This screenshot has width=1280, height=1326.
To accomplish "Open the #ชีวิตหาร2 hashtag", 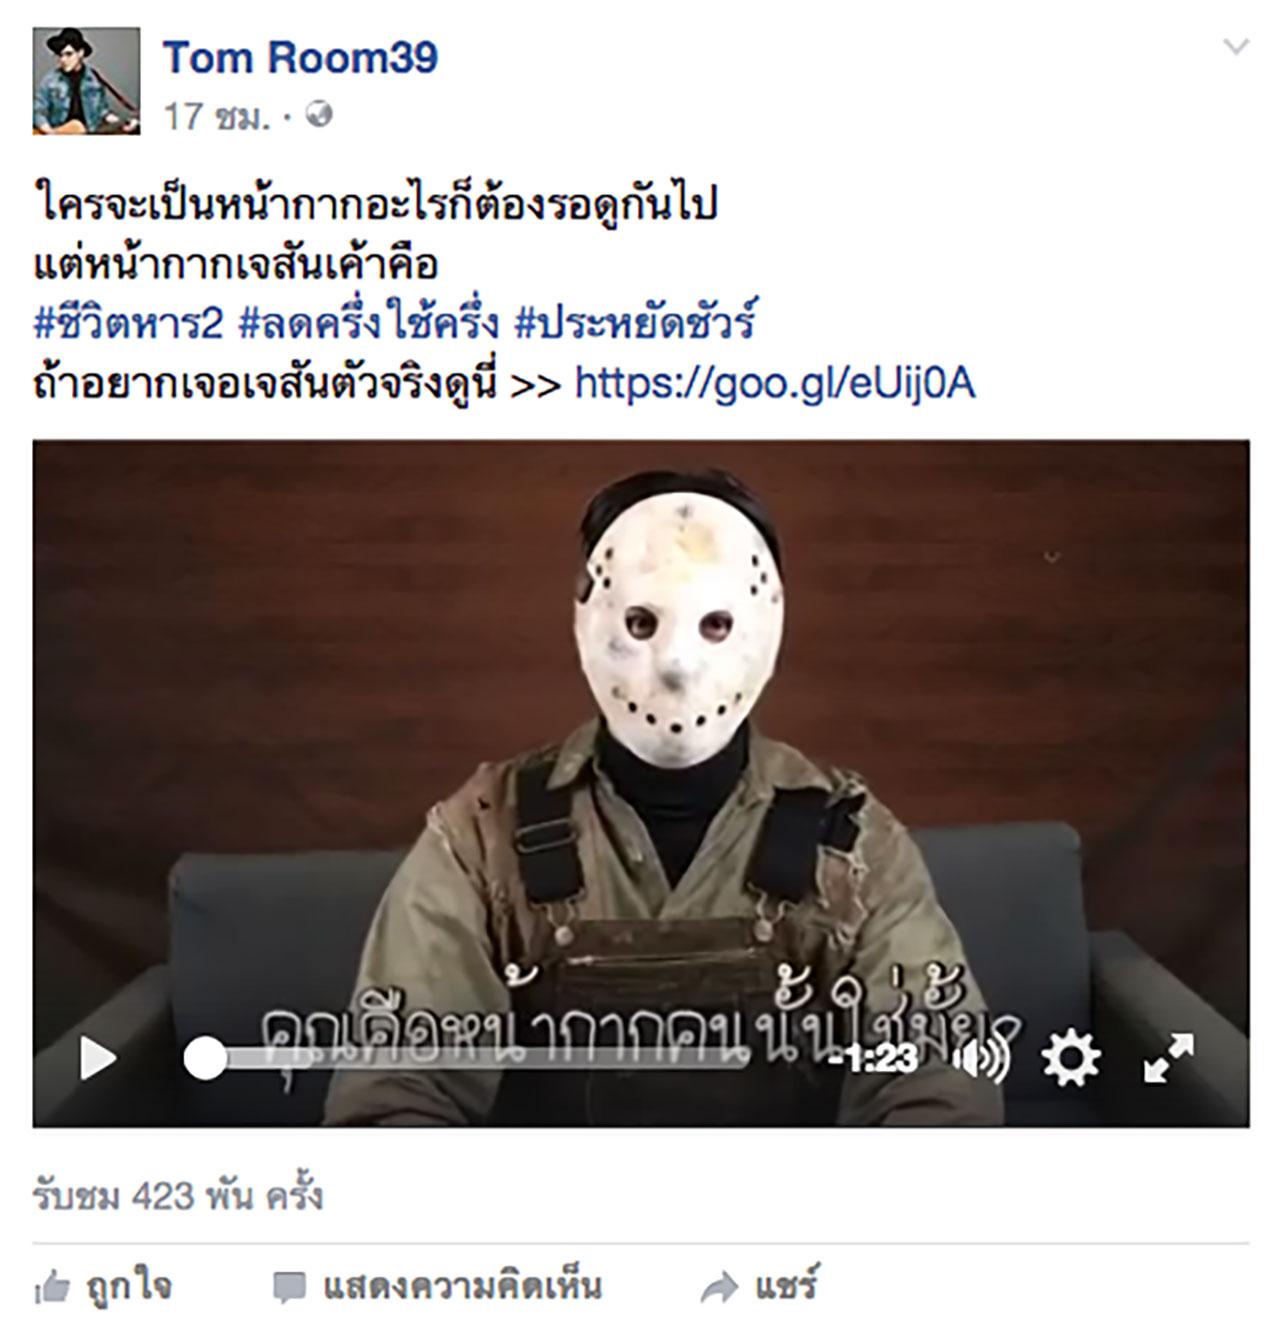I will (x=127, y=322).
